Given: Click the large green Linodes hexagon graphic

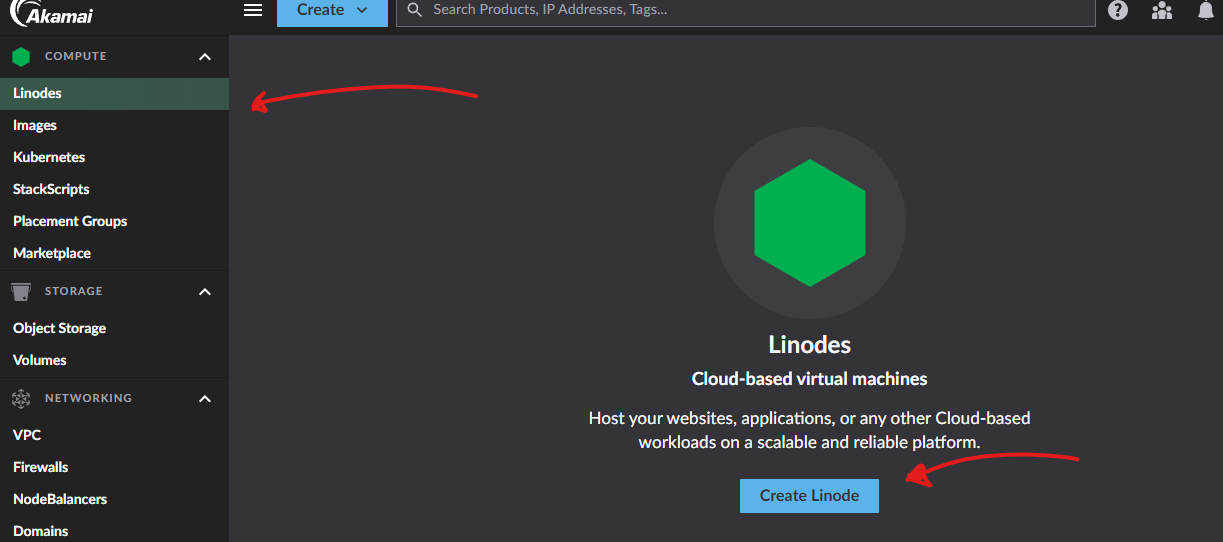Looking at the screenshot, I should click(x=810, y=223).
